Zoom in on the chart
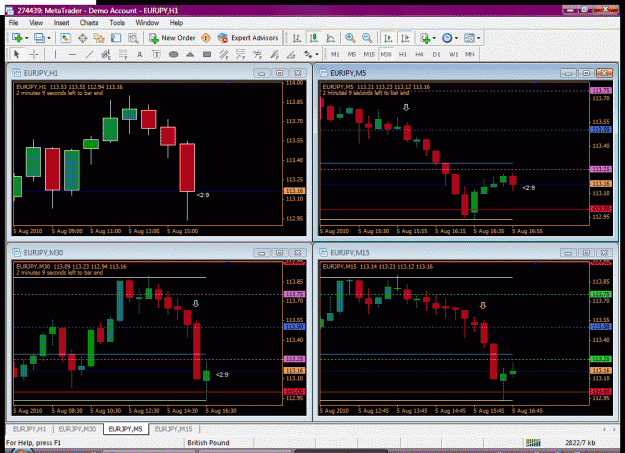The height and width of the screenshot is (453, 625). coord(350,38)
